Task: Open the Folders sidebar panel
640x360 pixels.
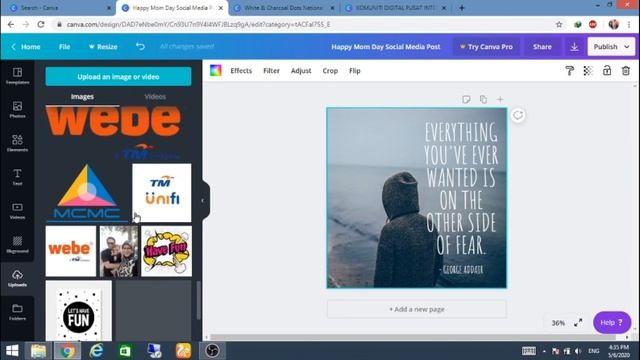Action: click(17, 312)
